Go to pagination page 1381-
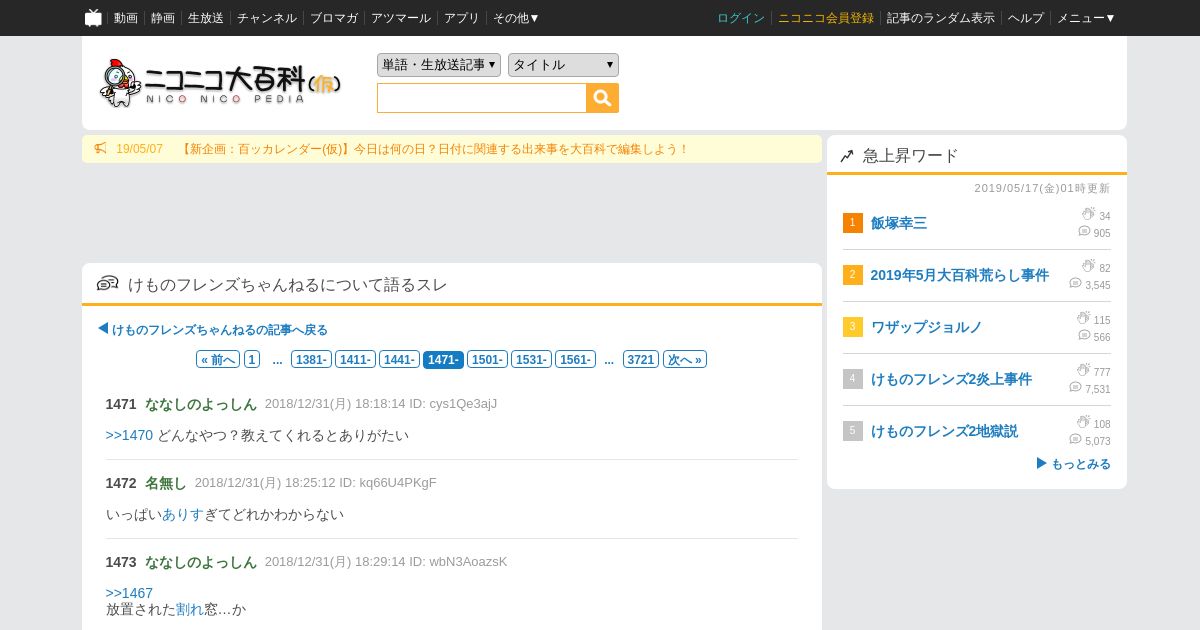This screenshot has height=630, width=1200. point(312,359)
